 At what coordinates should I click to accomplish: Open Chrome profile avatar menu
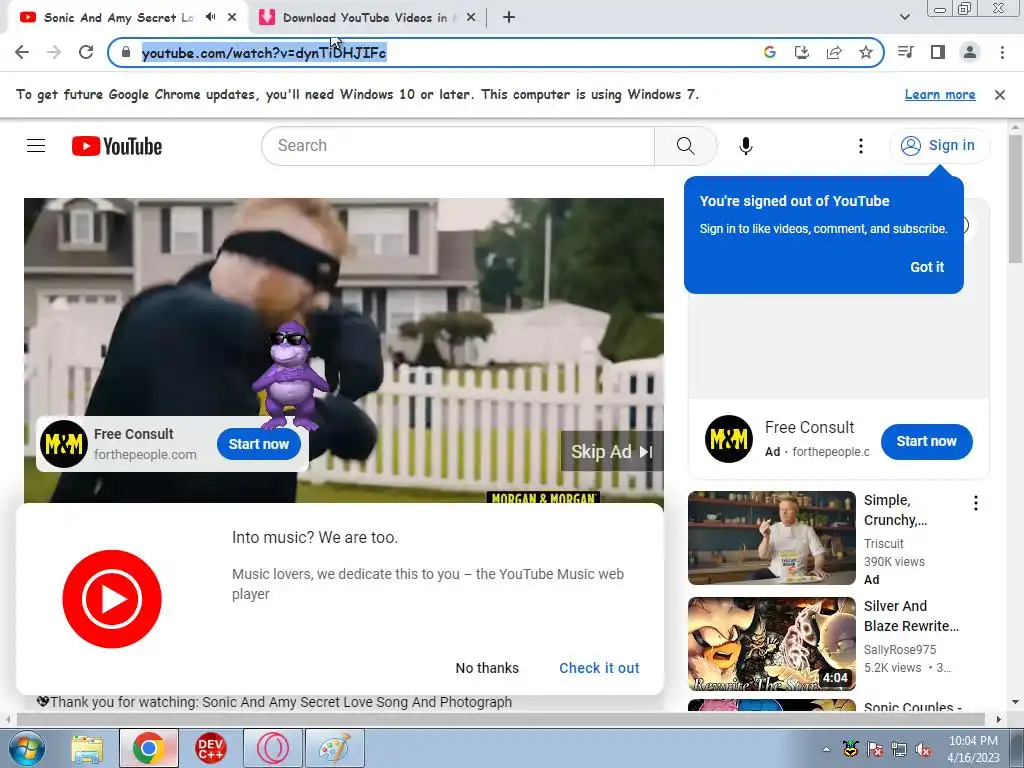(970, 52)
